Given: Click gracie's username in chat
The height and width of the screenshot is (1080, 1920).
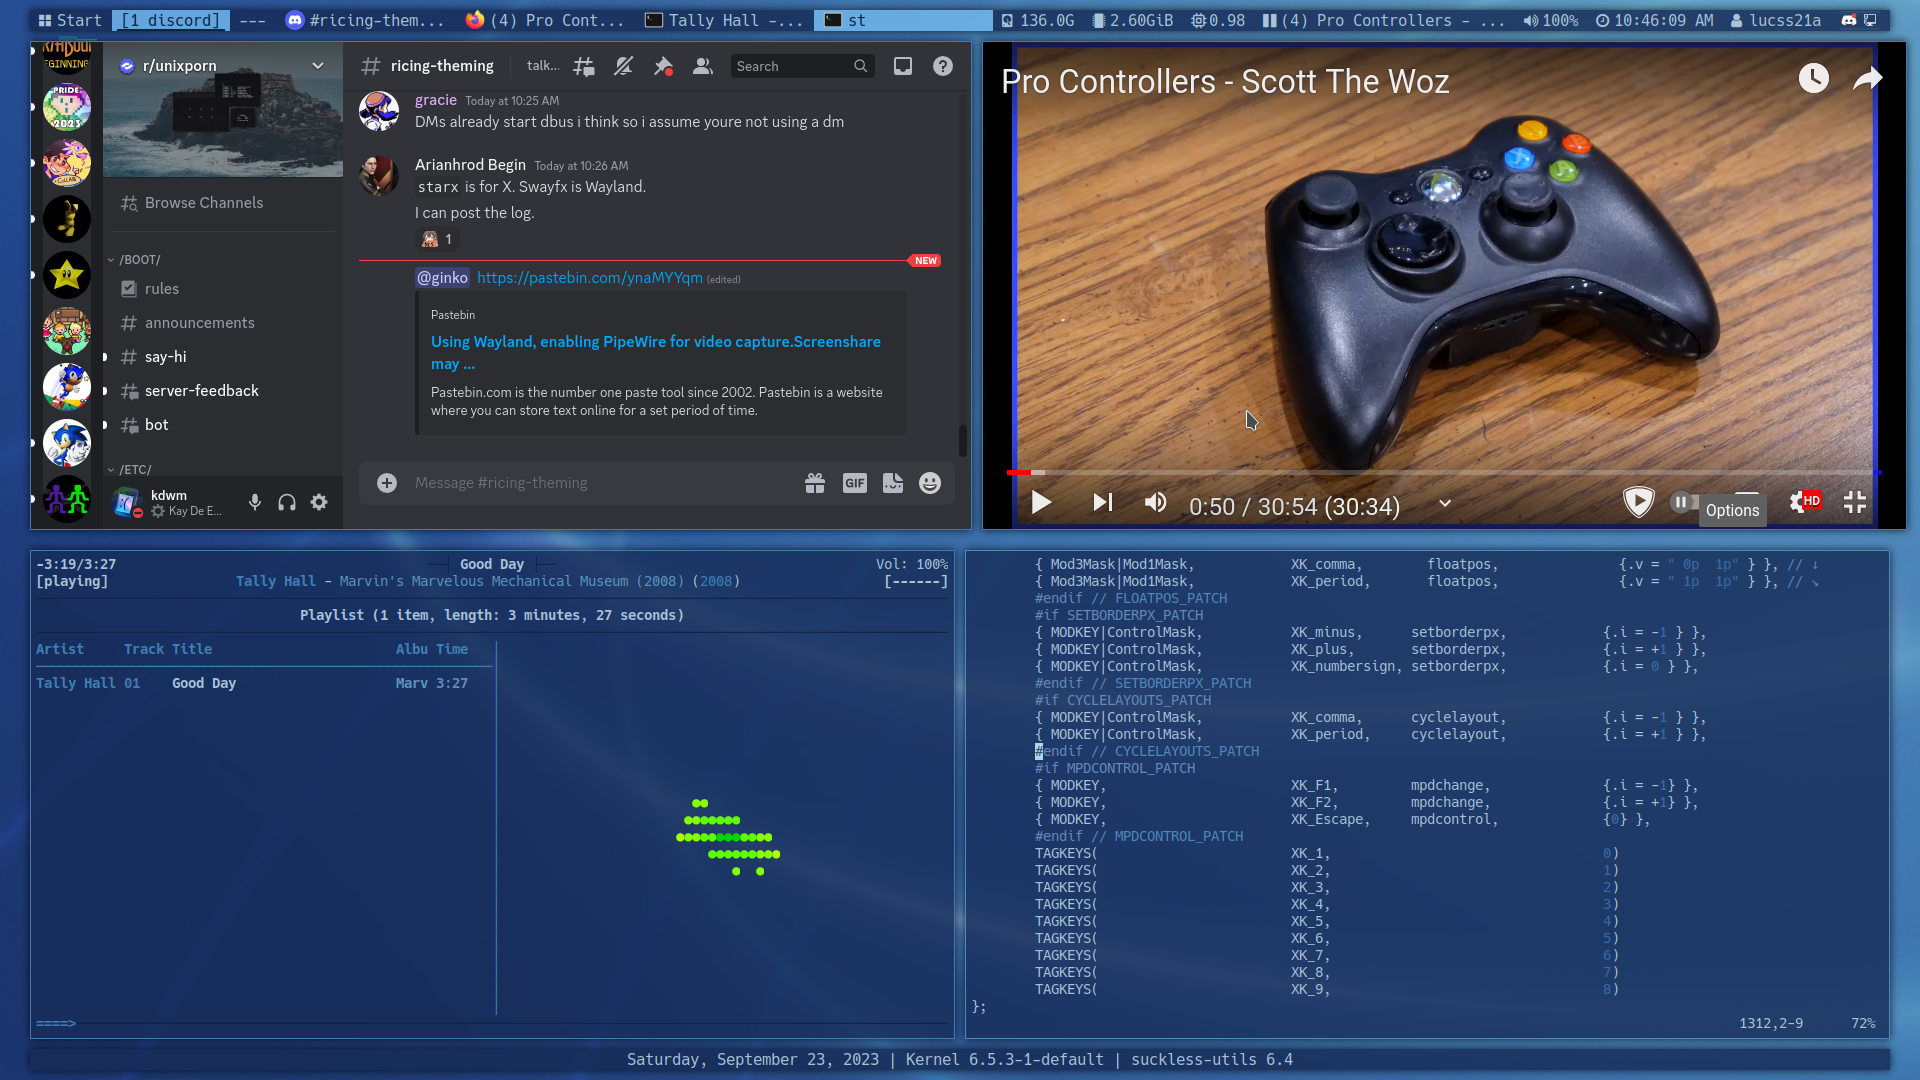Looking at the screenshot, I should (436, 100).
